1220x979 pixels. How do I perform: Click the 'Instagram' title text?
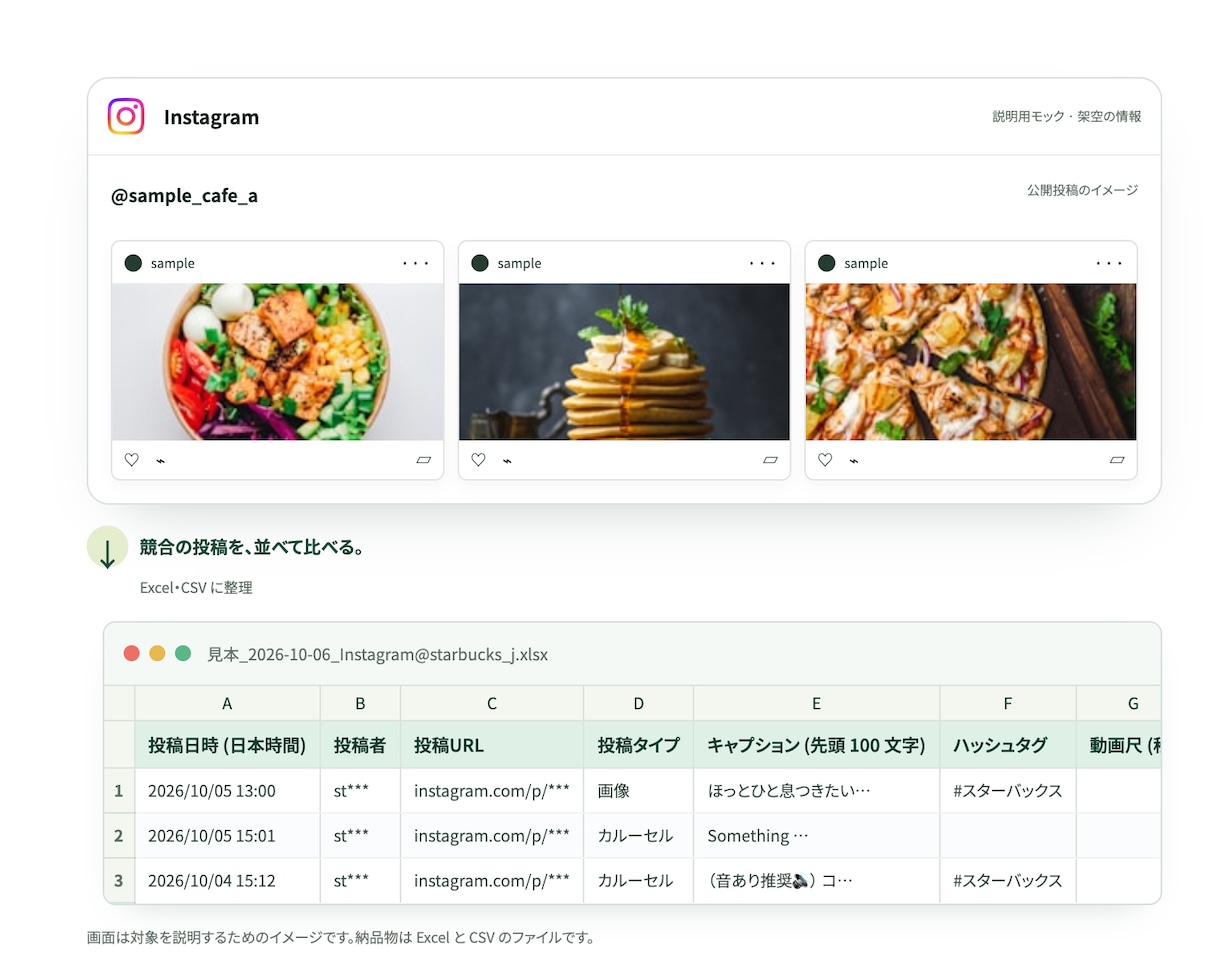[211, 117]
